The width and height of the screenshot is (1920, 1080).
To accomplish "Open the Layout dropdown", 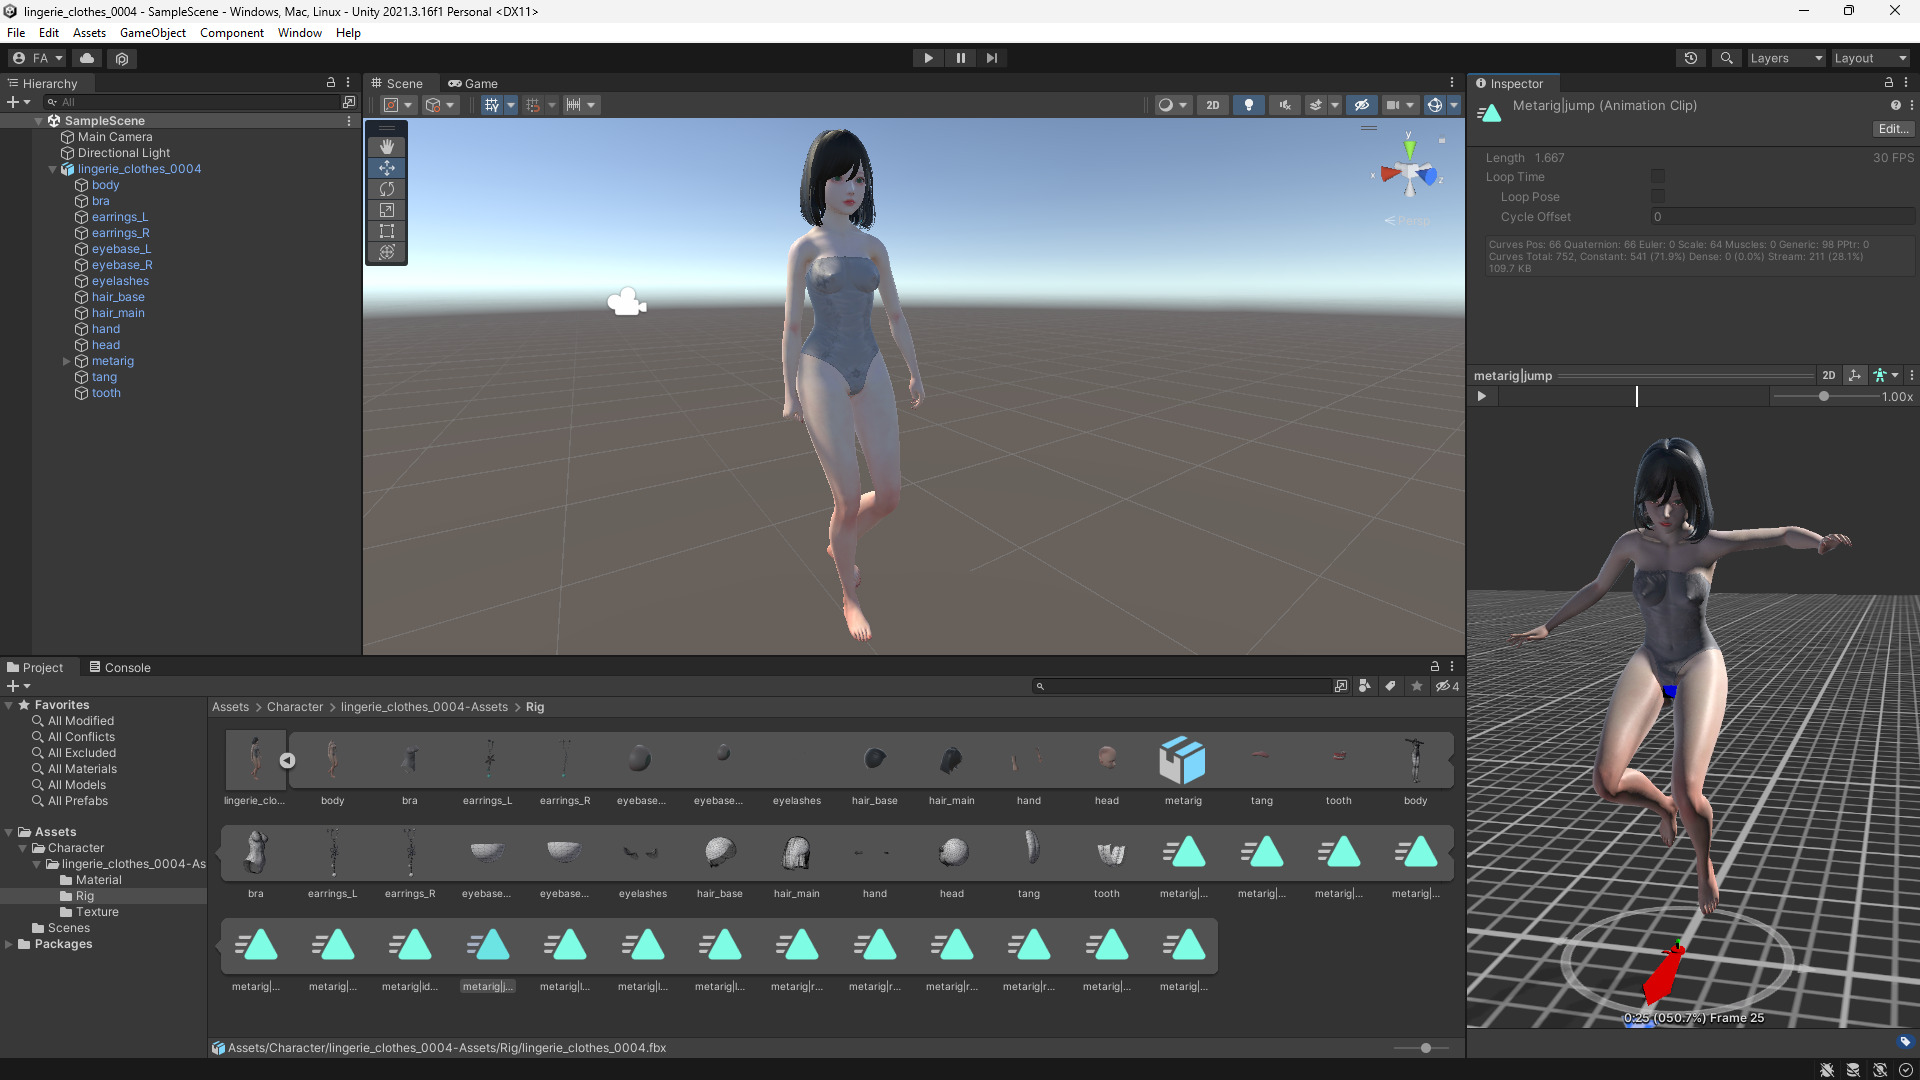I will [x=1870, y=58].
